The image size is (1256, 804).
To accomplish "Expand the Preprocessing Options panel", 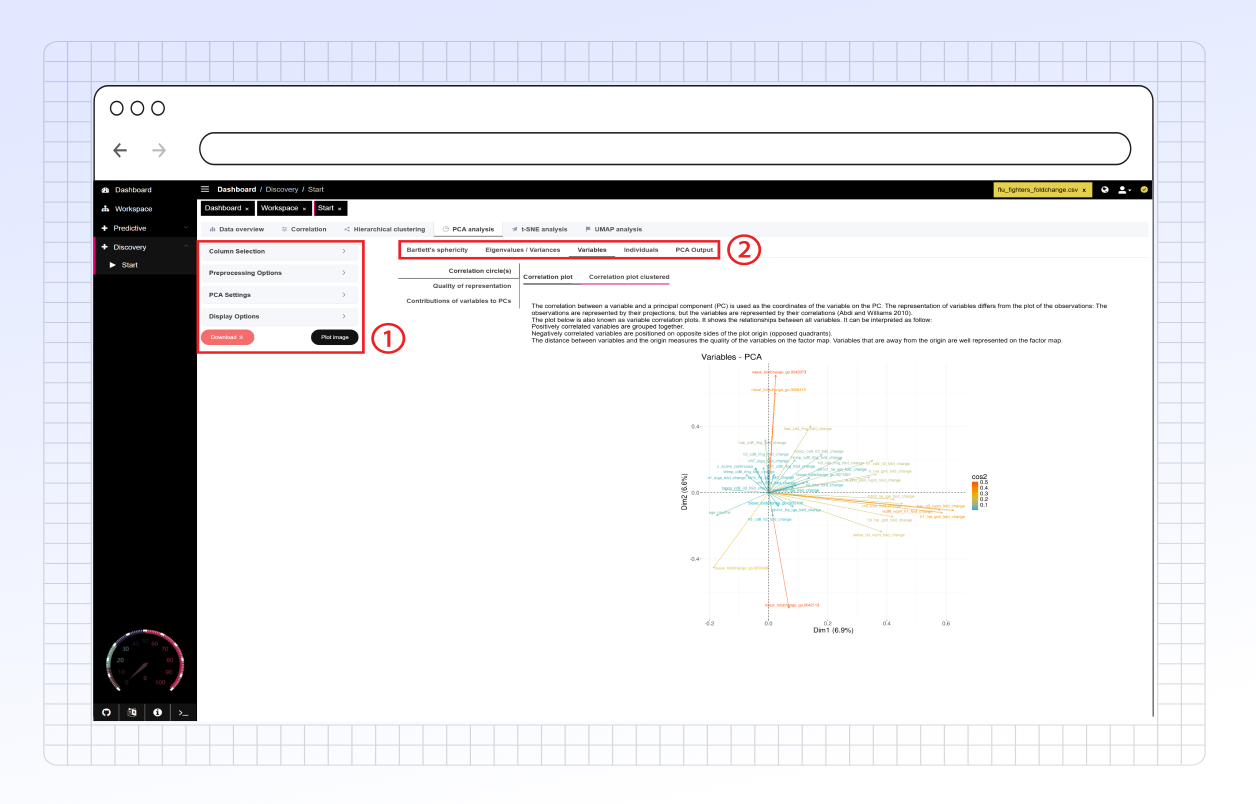I will point(279,273).
